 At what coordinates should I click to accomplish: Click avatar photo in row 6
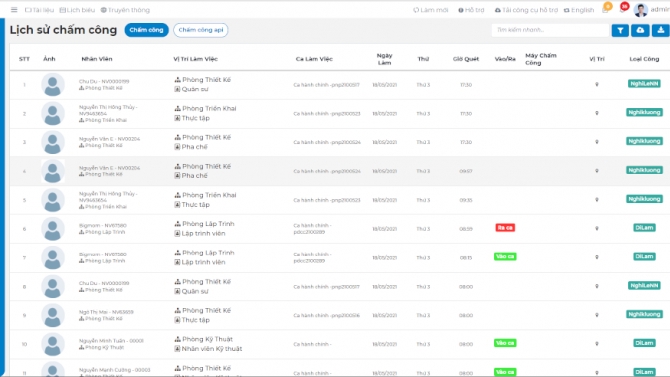tap(53, 229)
